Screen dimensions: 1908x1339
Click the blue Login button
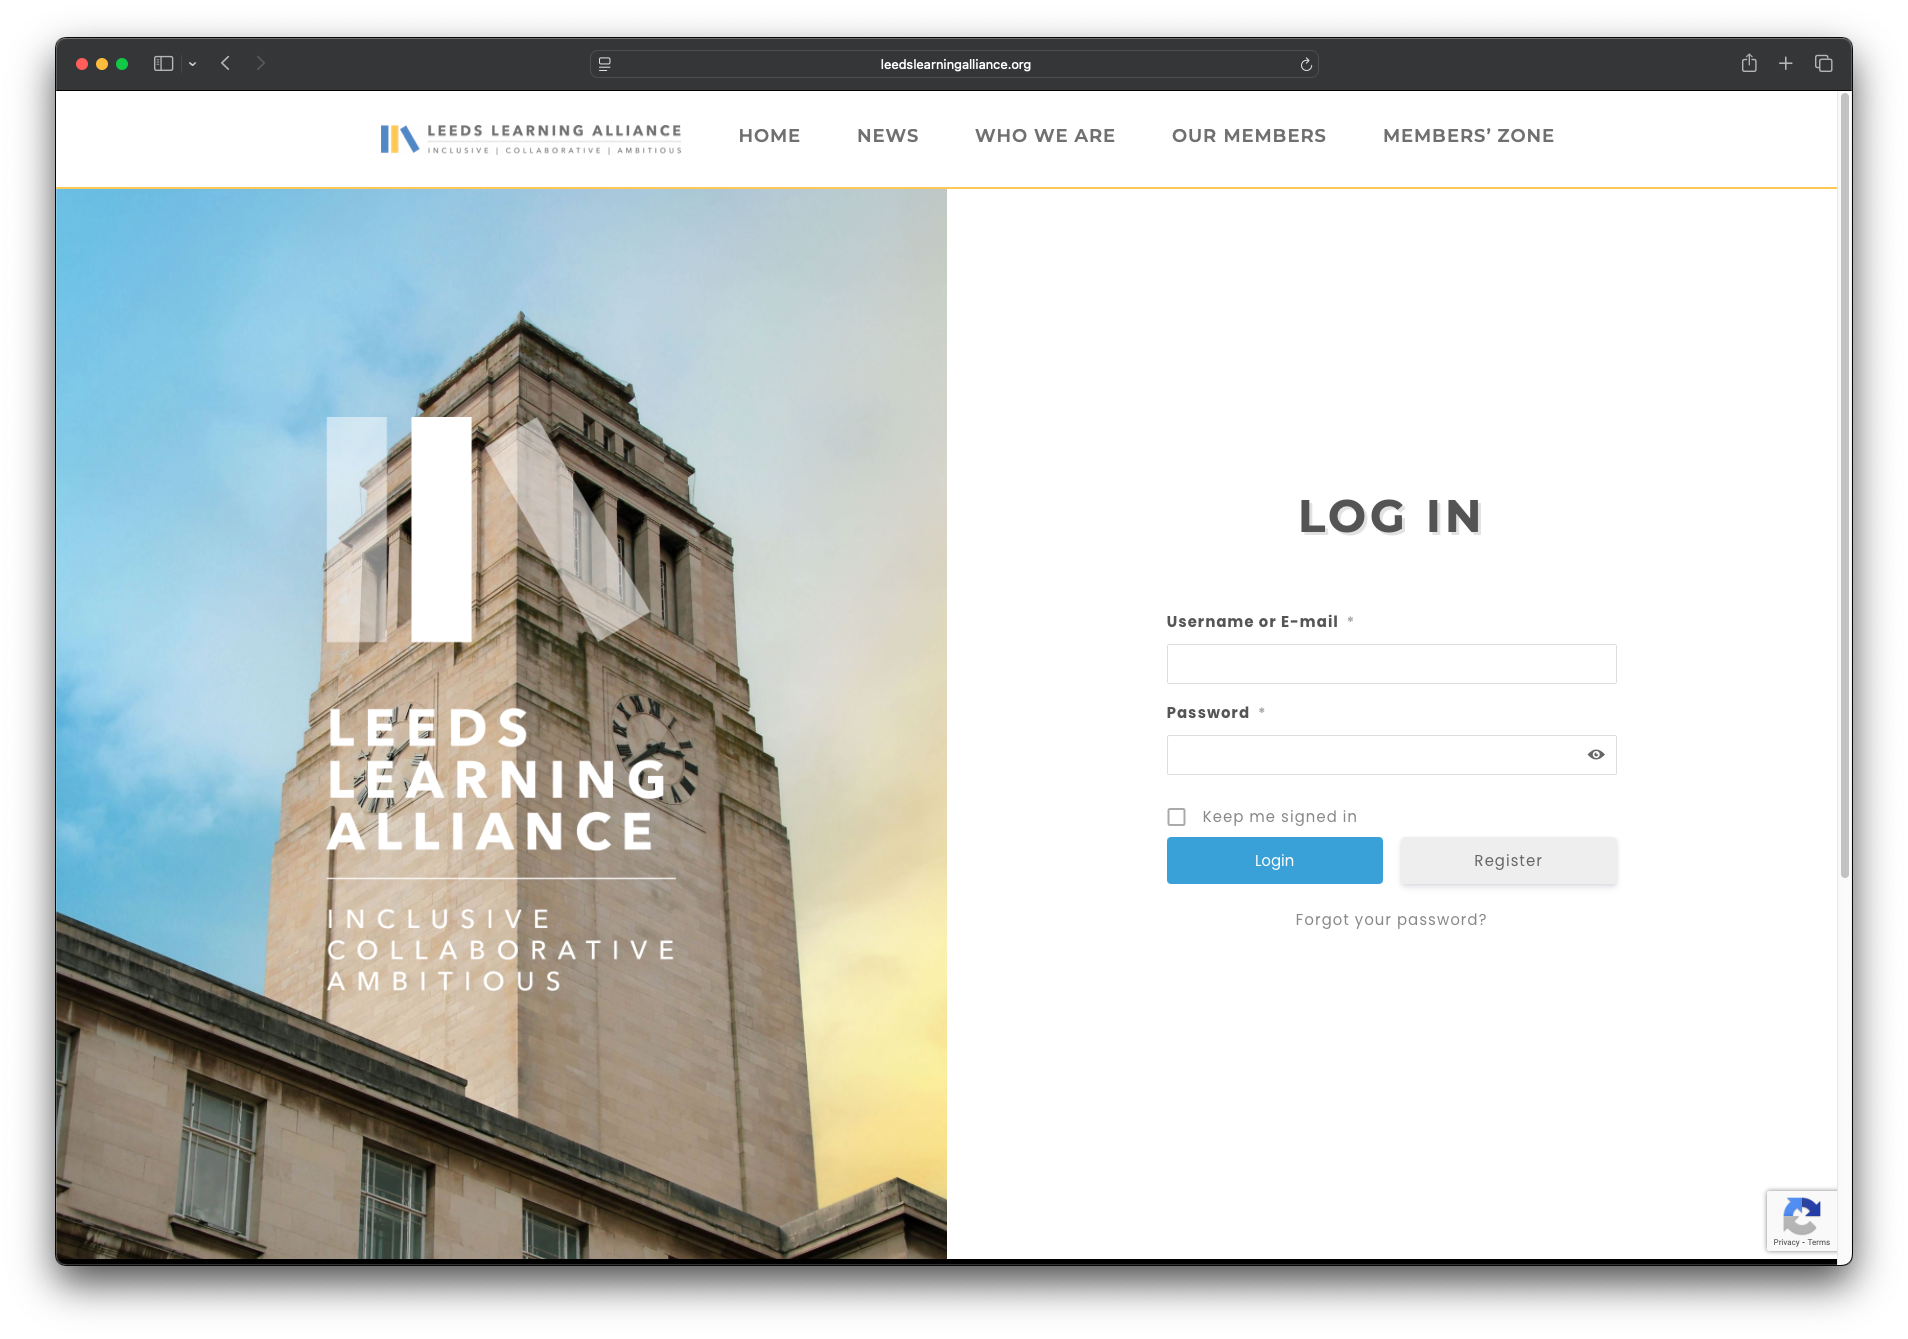1274,860
